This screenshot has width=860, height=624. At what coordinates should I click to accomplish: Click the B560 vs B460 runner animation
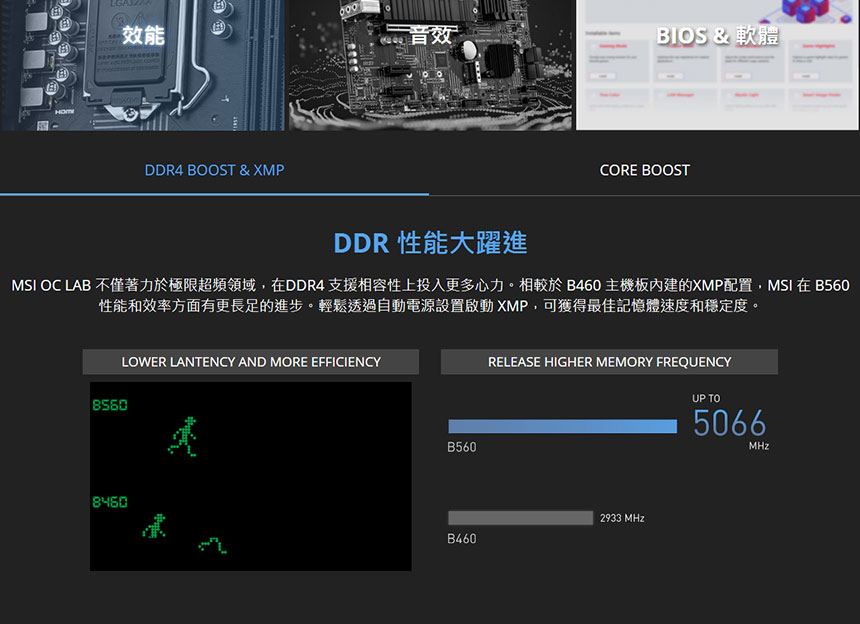click(x=251, y=476)
